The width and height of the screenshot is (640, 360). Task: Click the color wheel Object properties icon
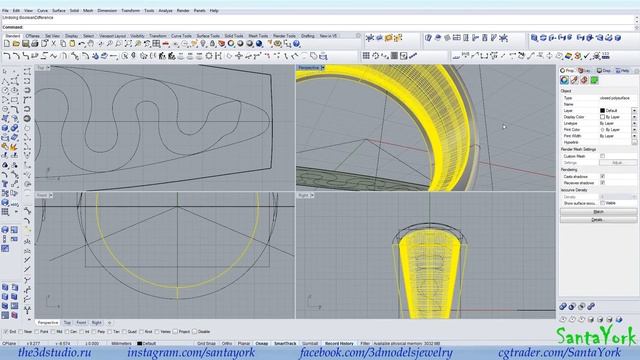point(564,80)
